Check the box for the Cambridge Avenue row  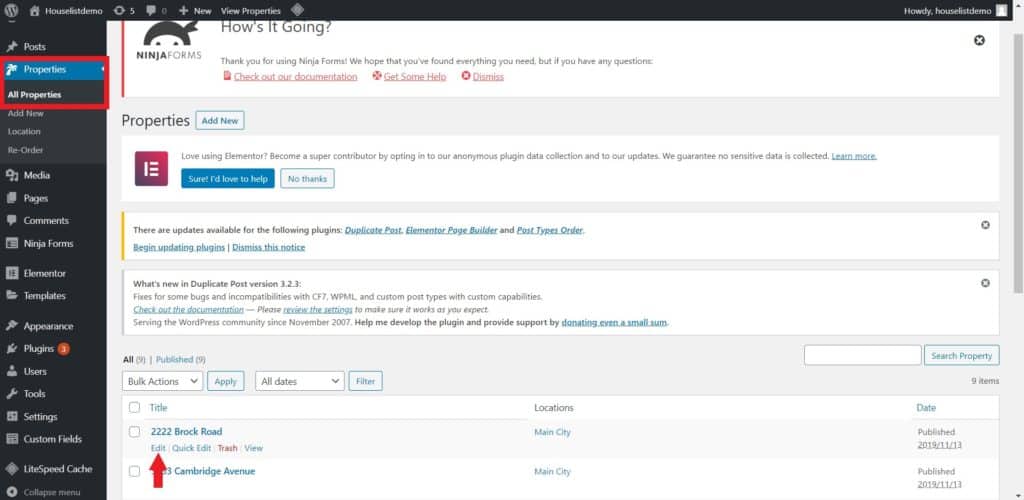[x=135, y=471]
